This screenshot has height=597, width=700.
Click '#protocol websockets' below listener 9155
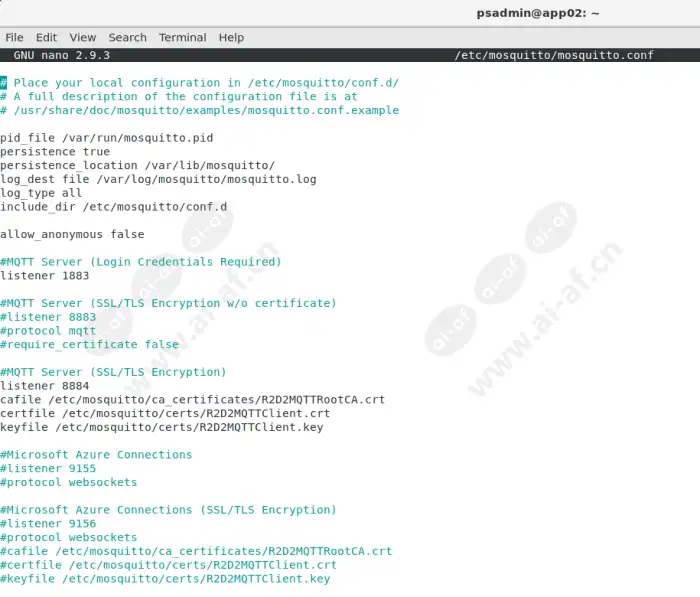pos(69,483)
